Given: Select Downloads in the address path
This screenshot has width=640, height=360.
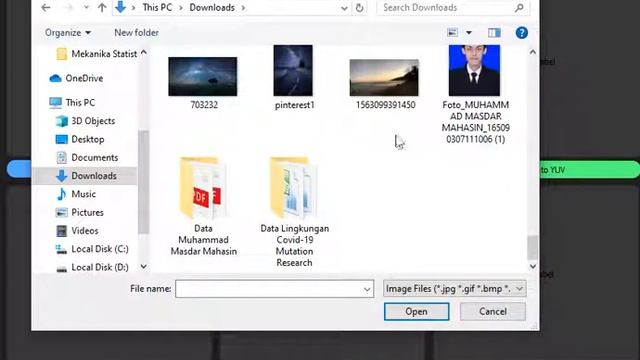Looking at the screenshot, I should pyautogui.click(x=212, y=7).
